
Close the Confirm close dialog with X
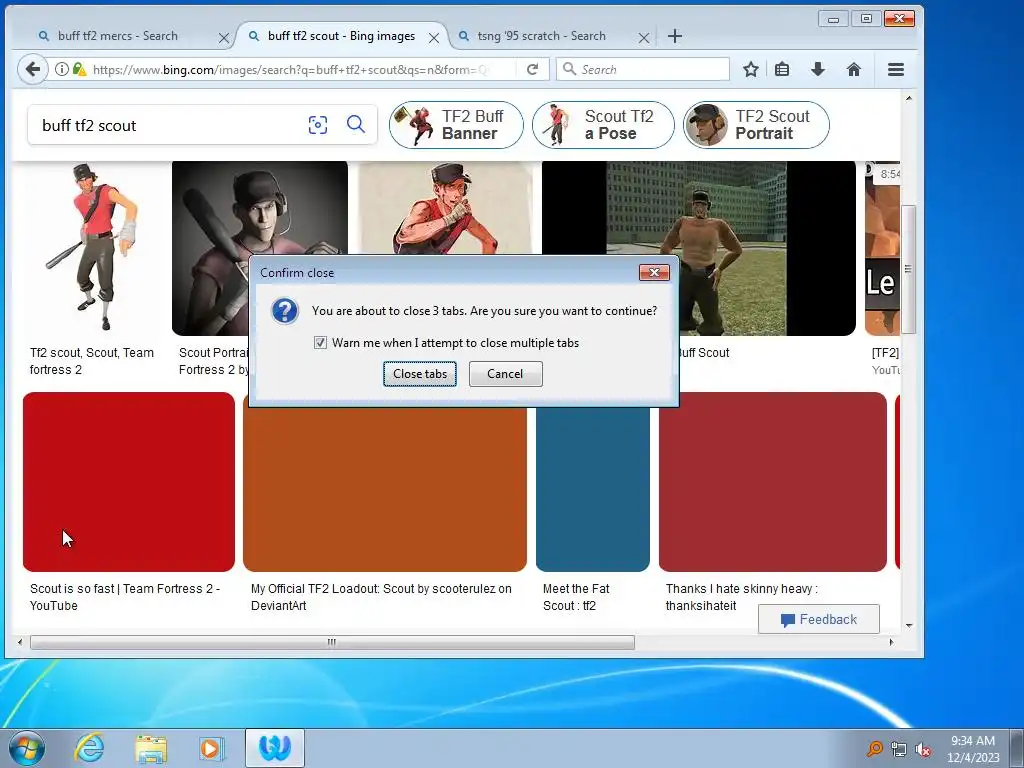coord(654,272)
